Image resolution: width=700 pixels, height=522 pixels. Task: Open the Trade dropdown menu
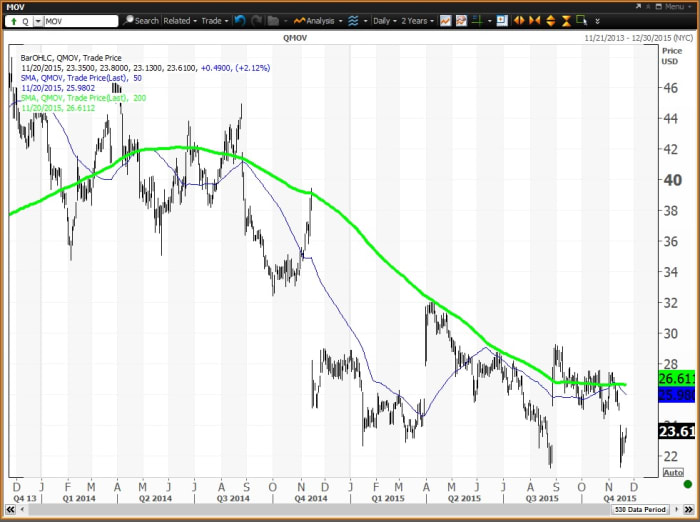214,20
